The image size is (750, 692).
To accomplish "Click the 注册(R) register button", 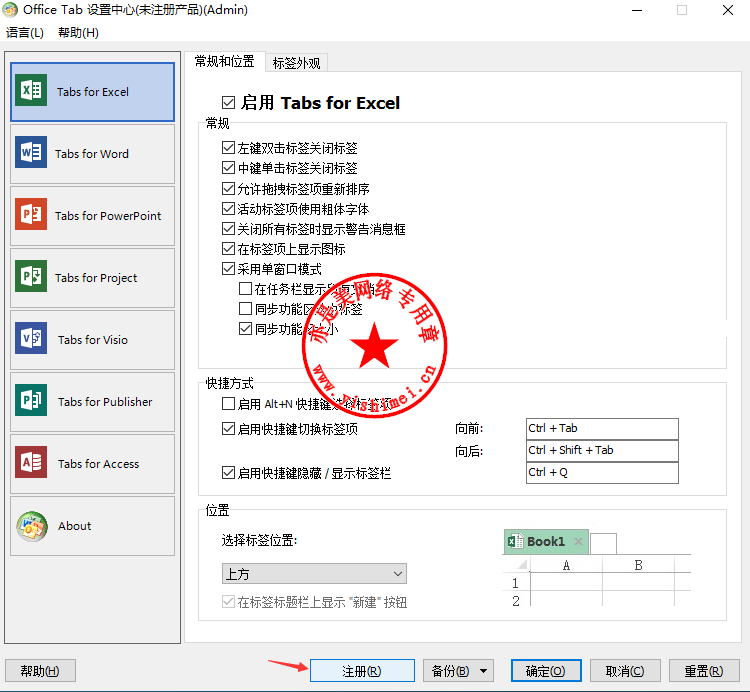I will tap(362, 671).
